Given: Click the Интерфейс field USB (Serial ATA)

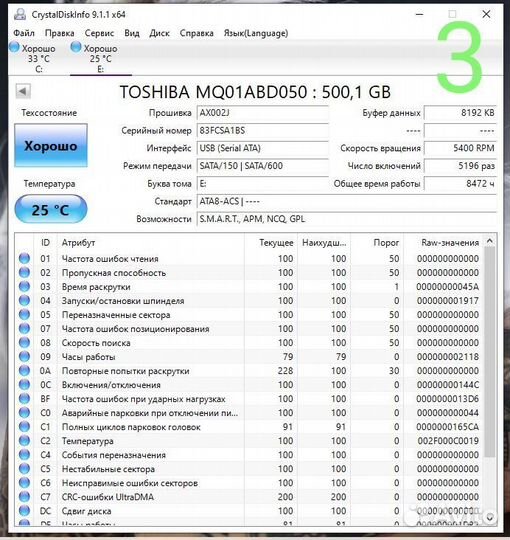Looking at the screenshot, I should [x=262, y=148].
